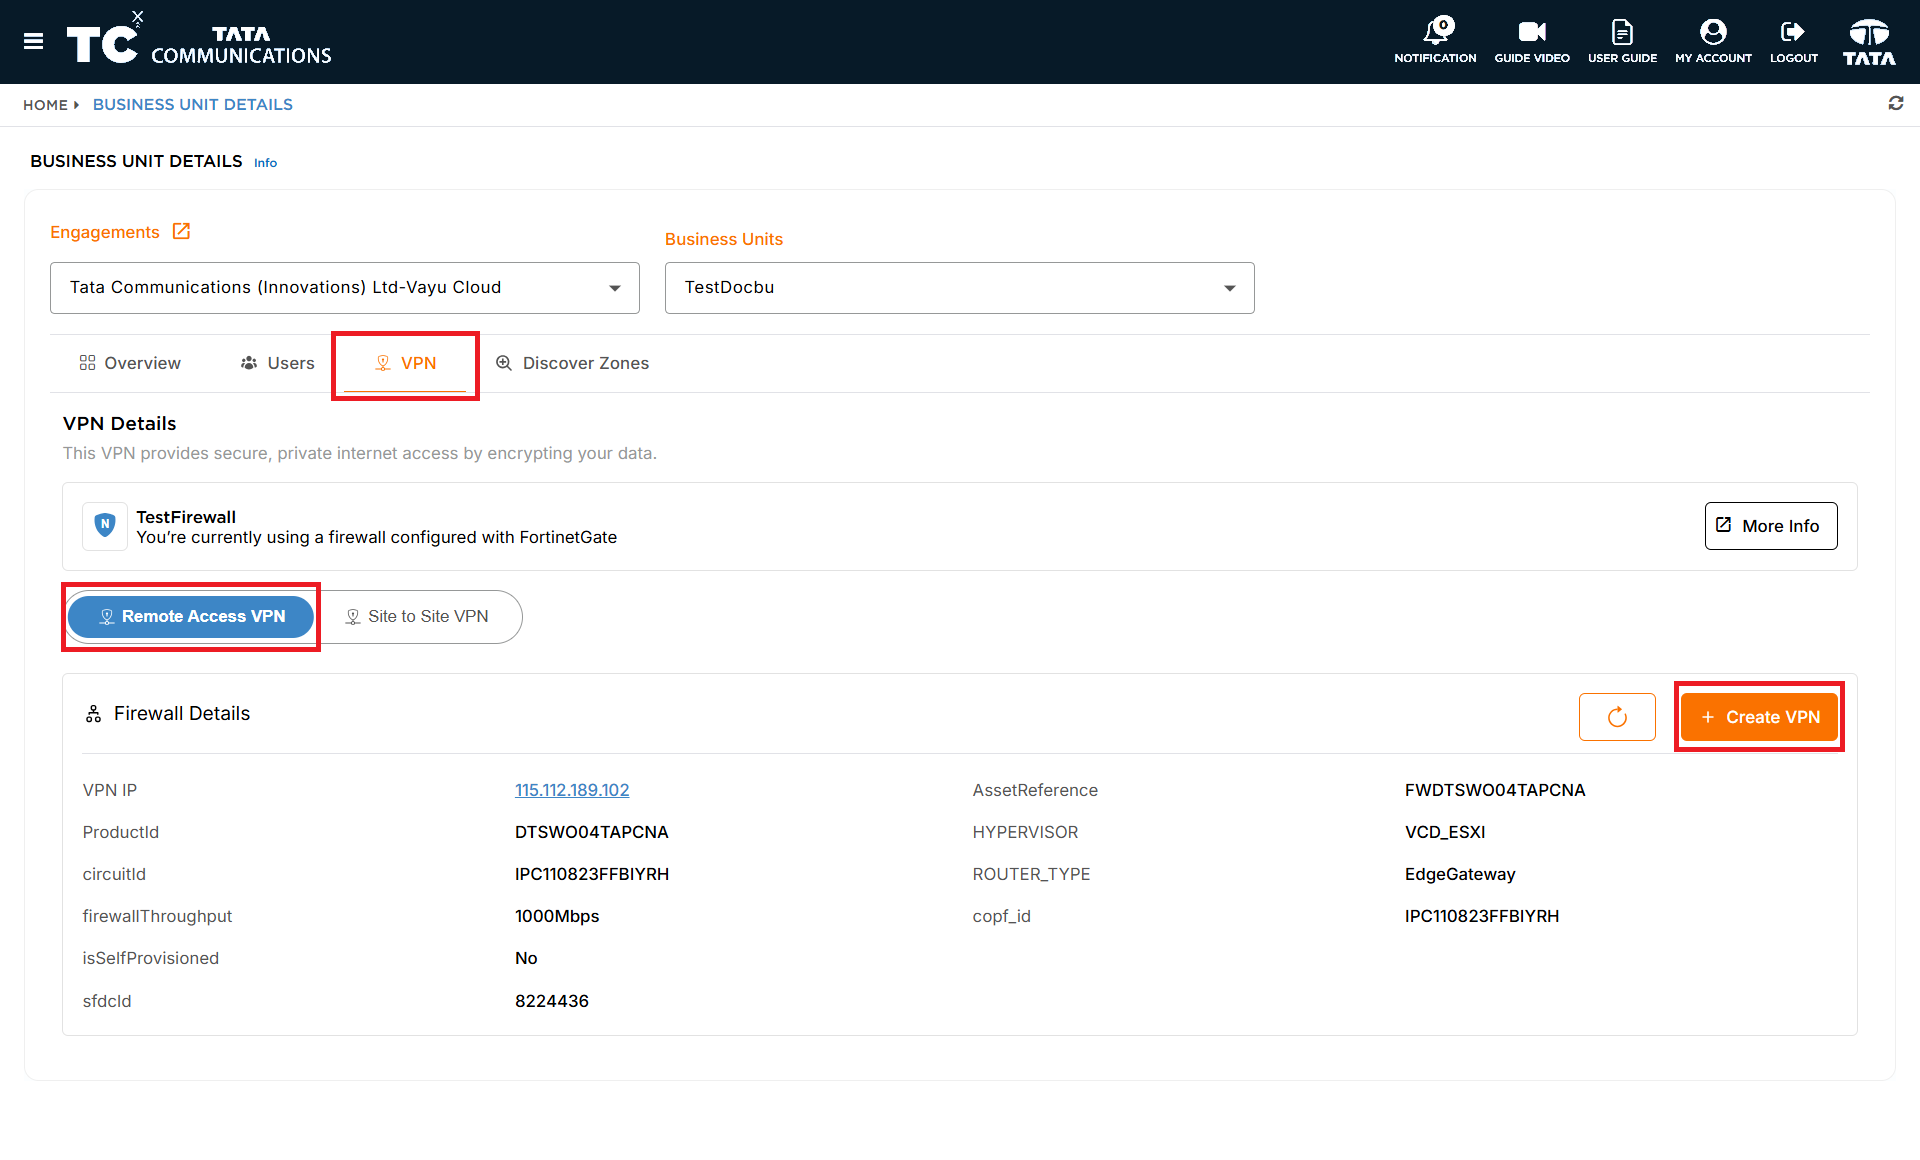1920x1160 pixels.
Task: Select Remote Access VPN toggle
Action: 191,617
